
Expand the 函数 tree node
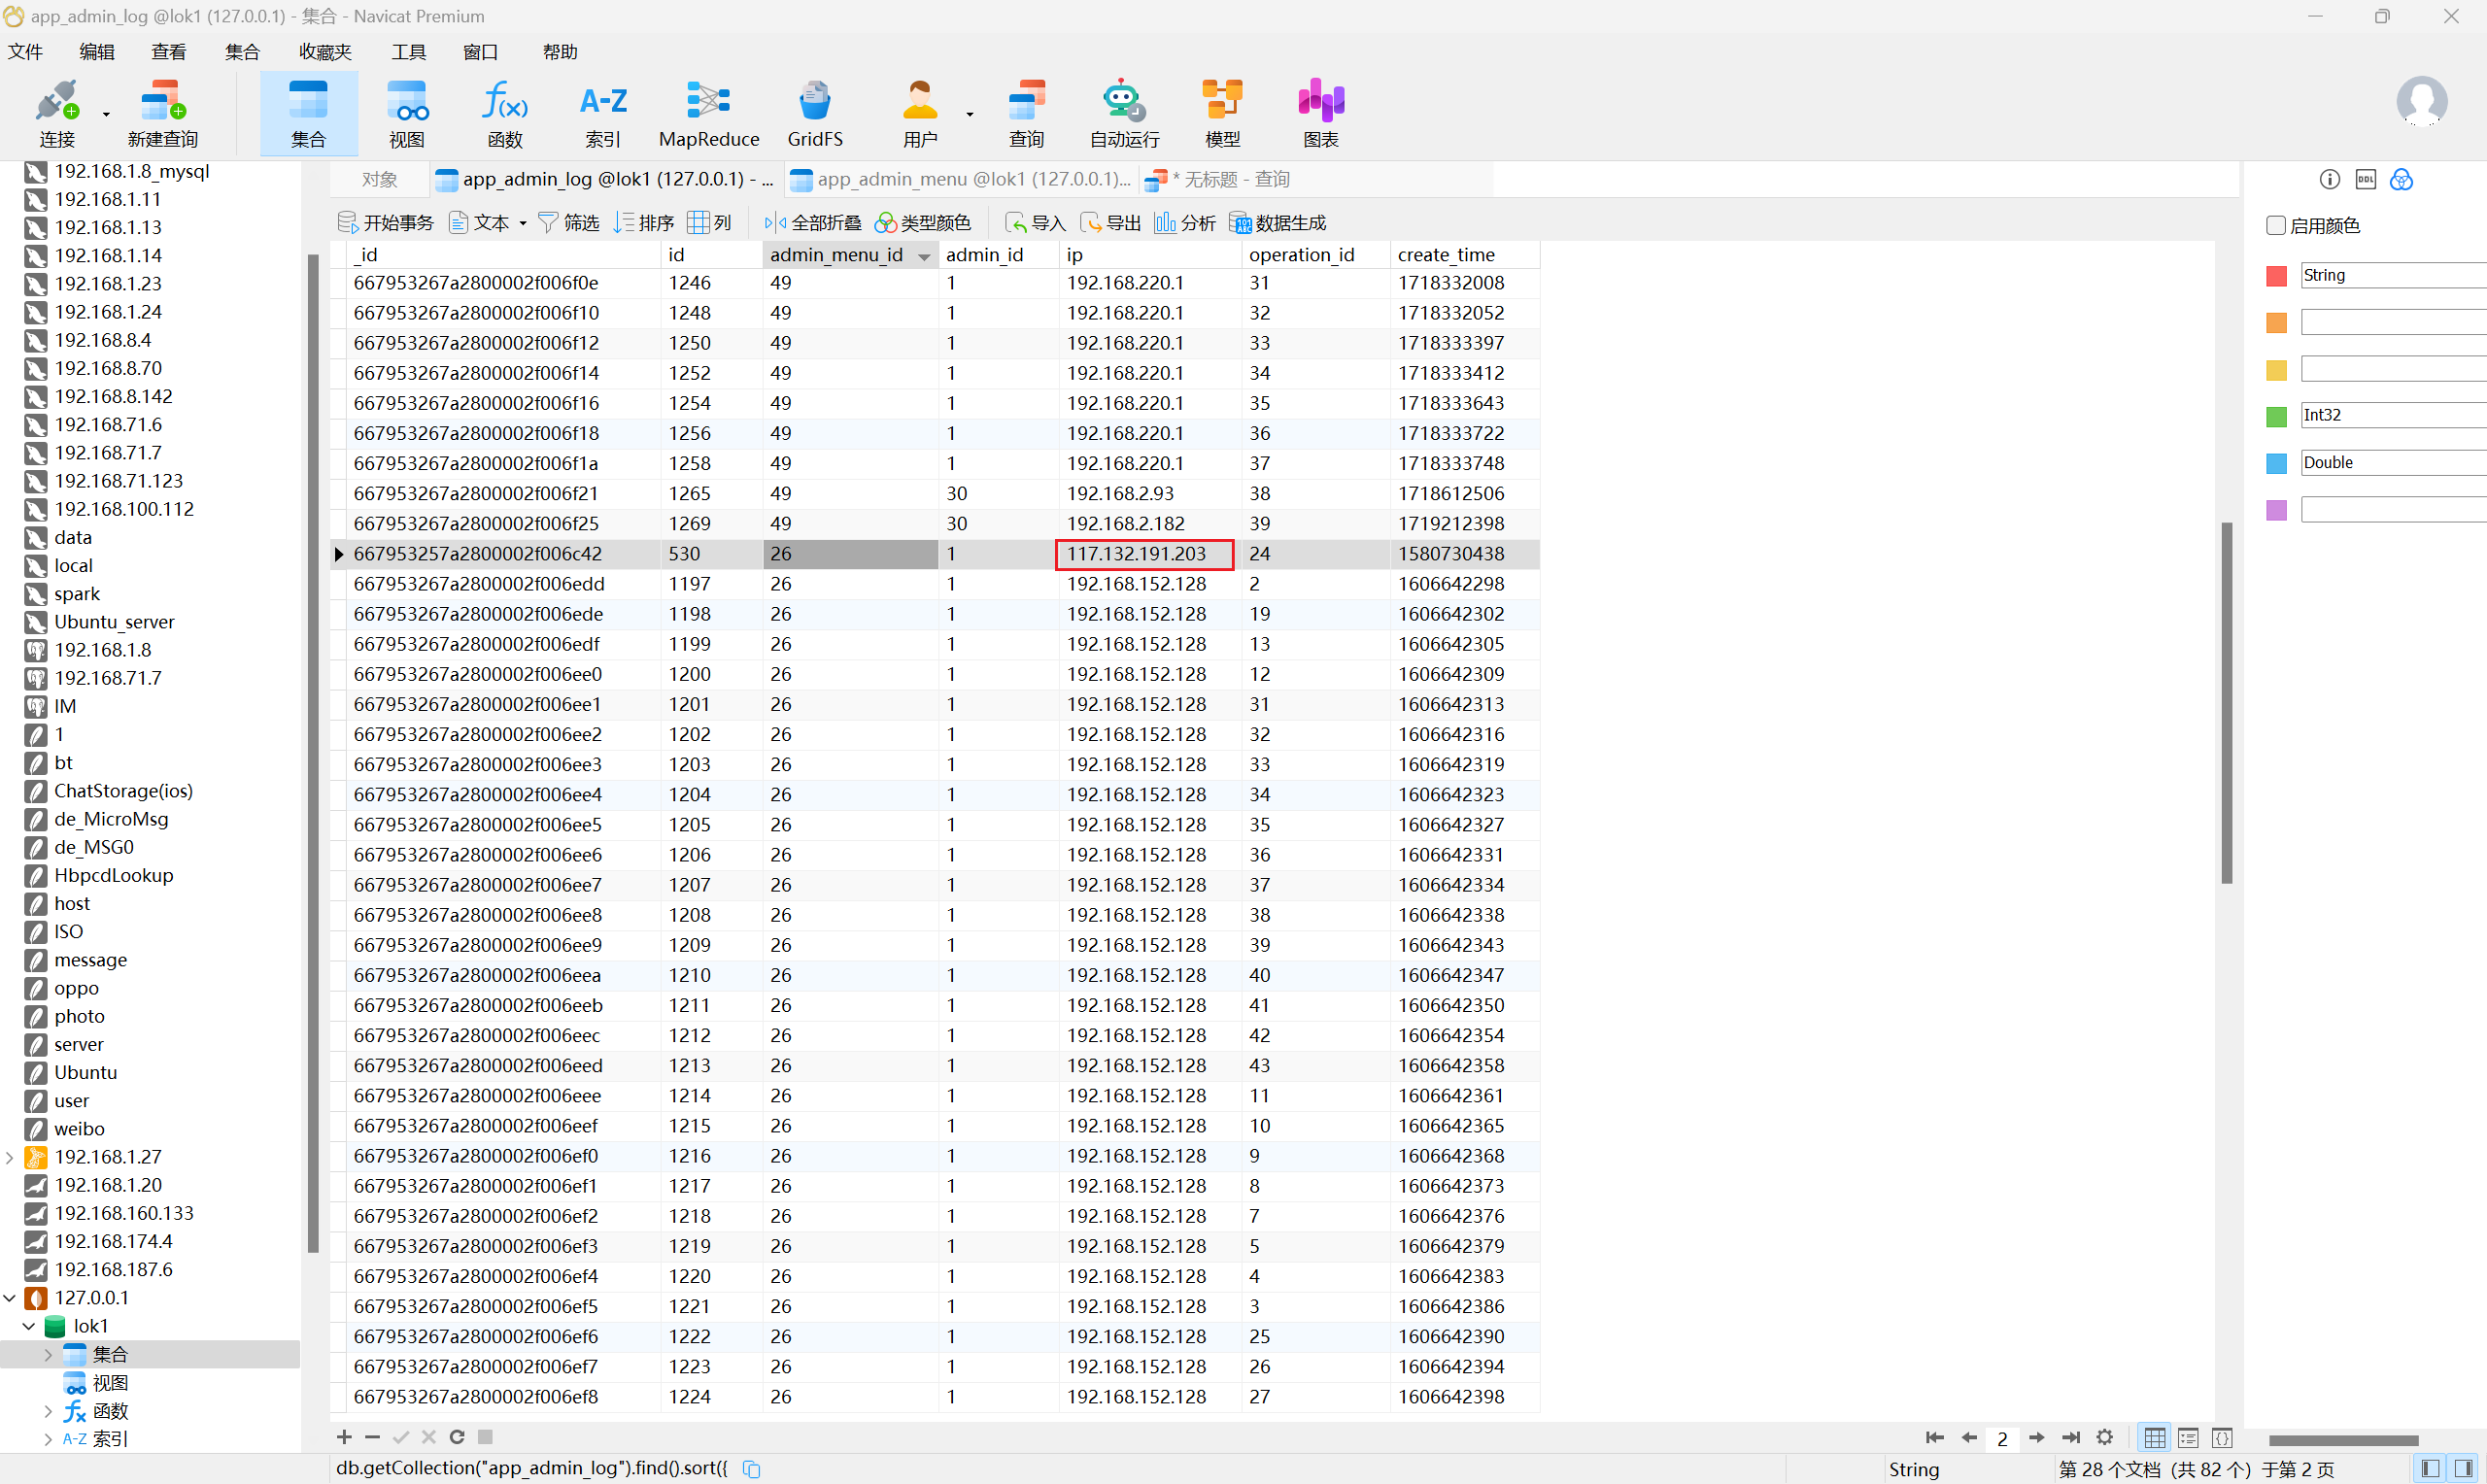[x=48, y=1411]
